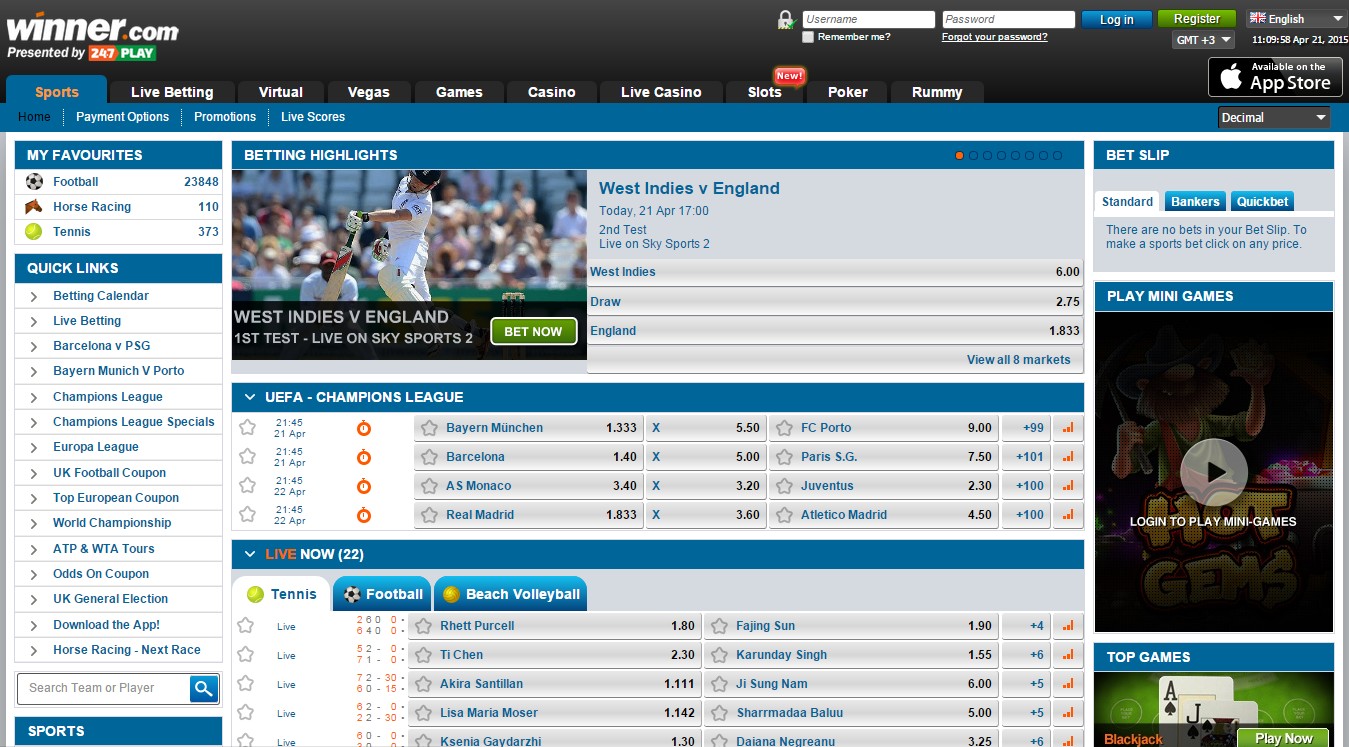Click the star icon inside Fajing Sun button

[720, 626]
